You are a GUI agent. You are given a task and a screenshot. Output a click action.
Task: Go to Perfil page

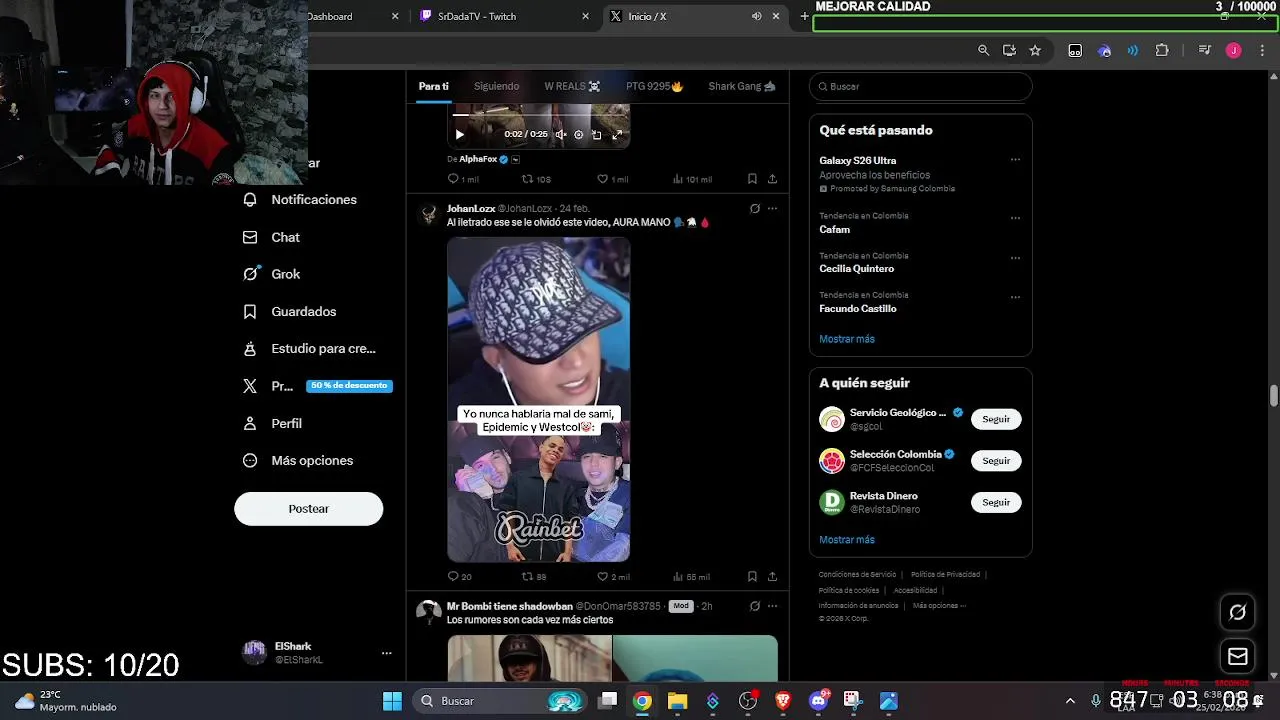tap(273, 423)
